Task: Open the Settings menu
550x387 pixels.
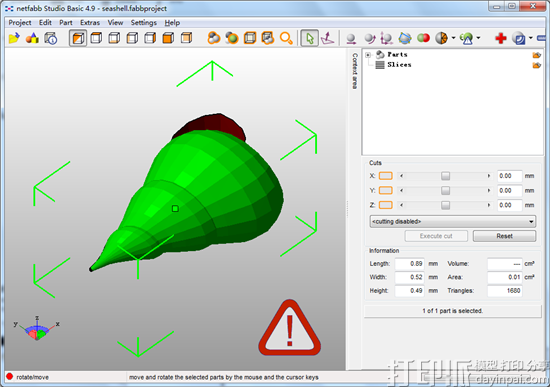Action: coord(143,22)
